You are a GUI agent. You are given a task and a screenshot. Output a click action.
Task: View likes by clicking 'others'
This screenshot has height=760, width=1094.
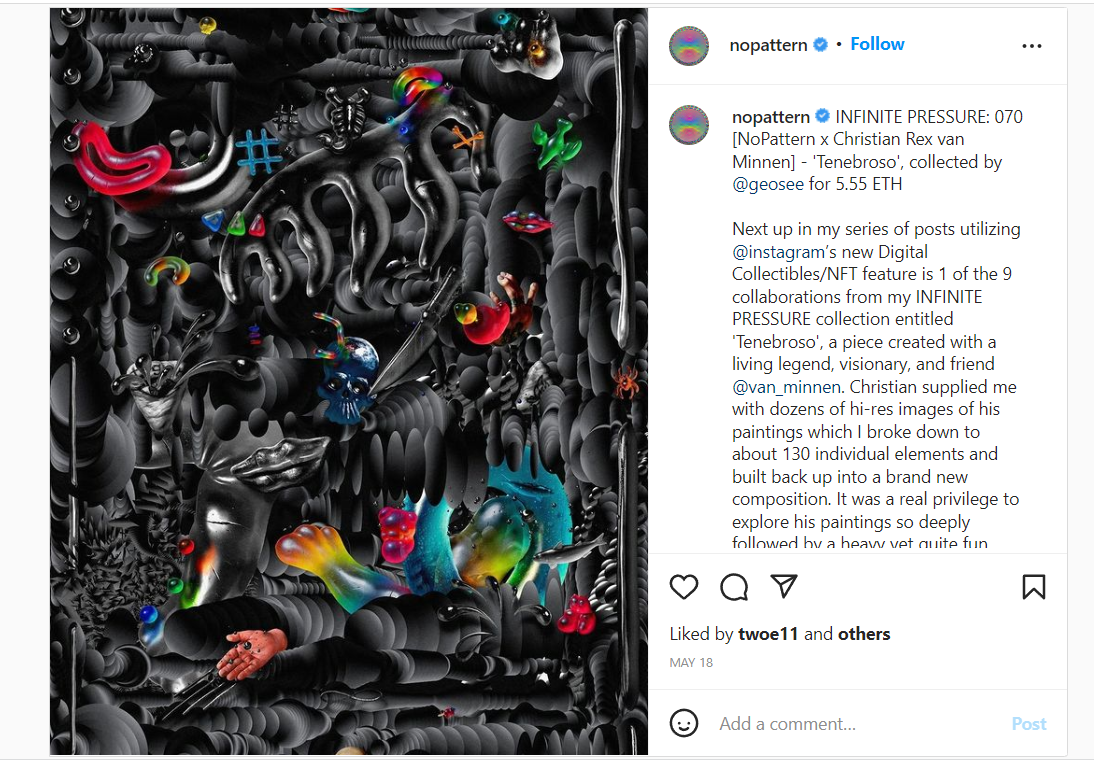point(864,634)
